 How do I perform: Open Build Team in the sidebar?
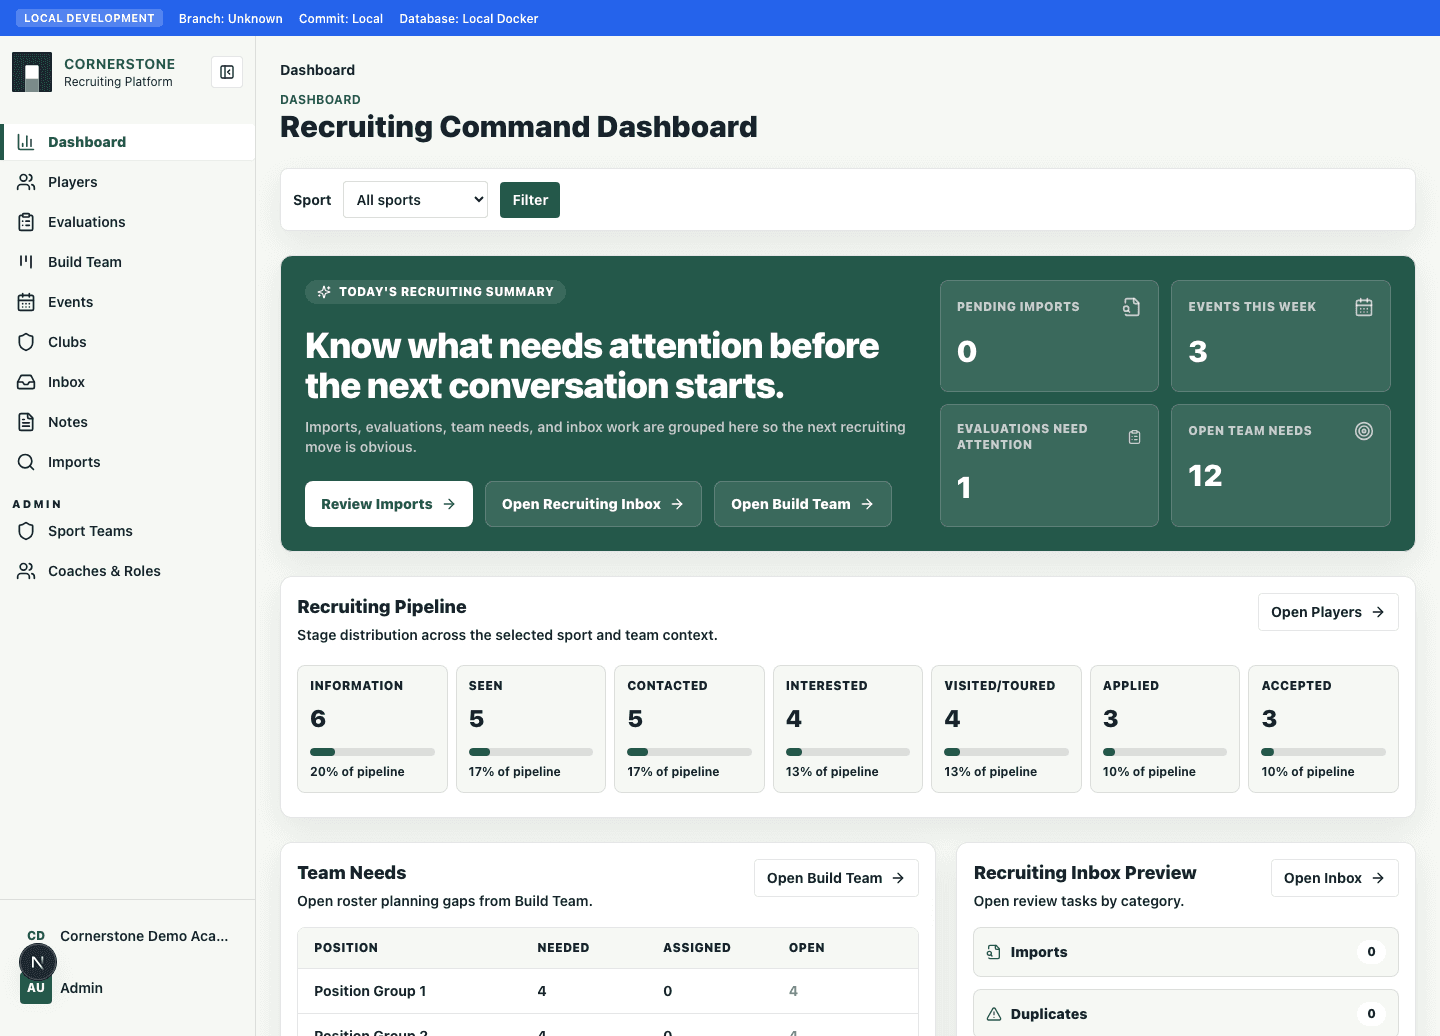click(128, 262)
